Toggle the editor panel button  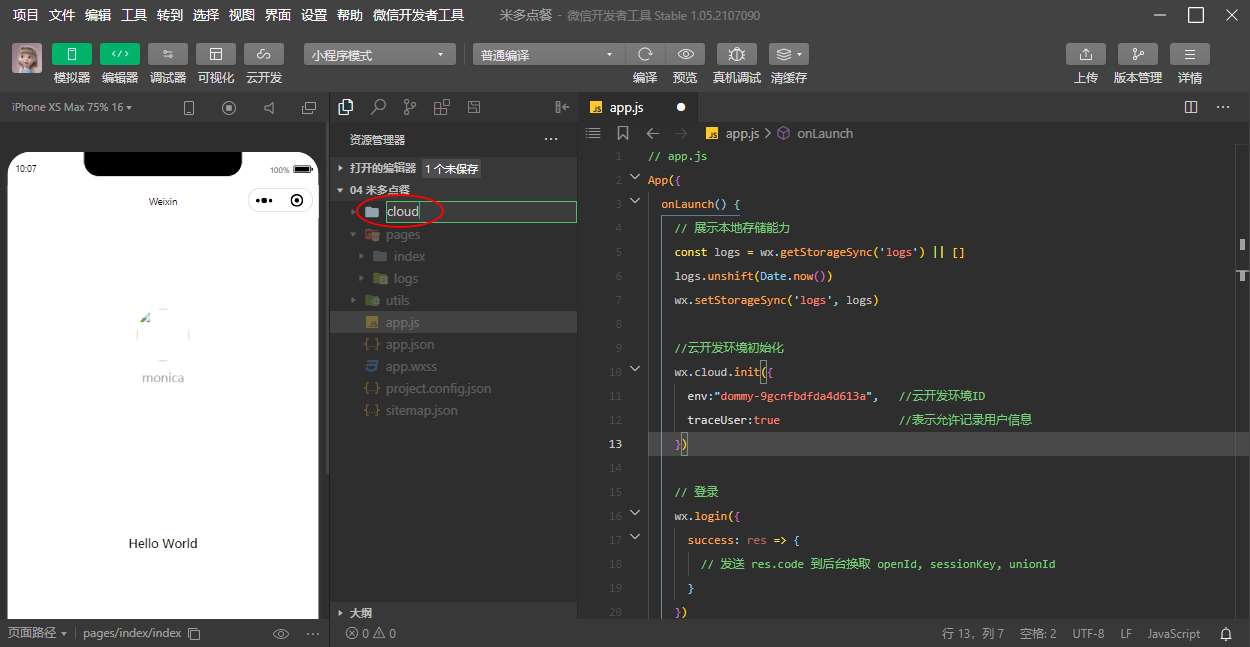click(x=120, y=54)
